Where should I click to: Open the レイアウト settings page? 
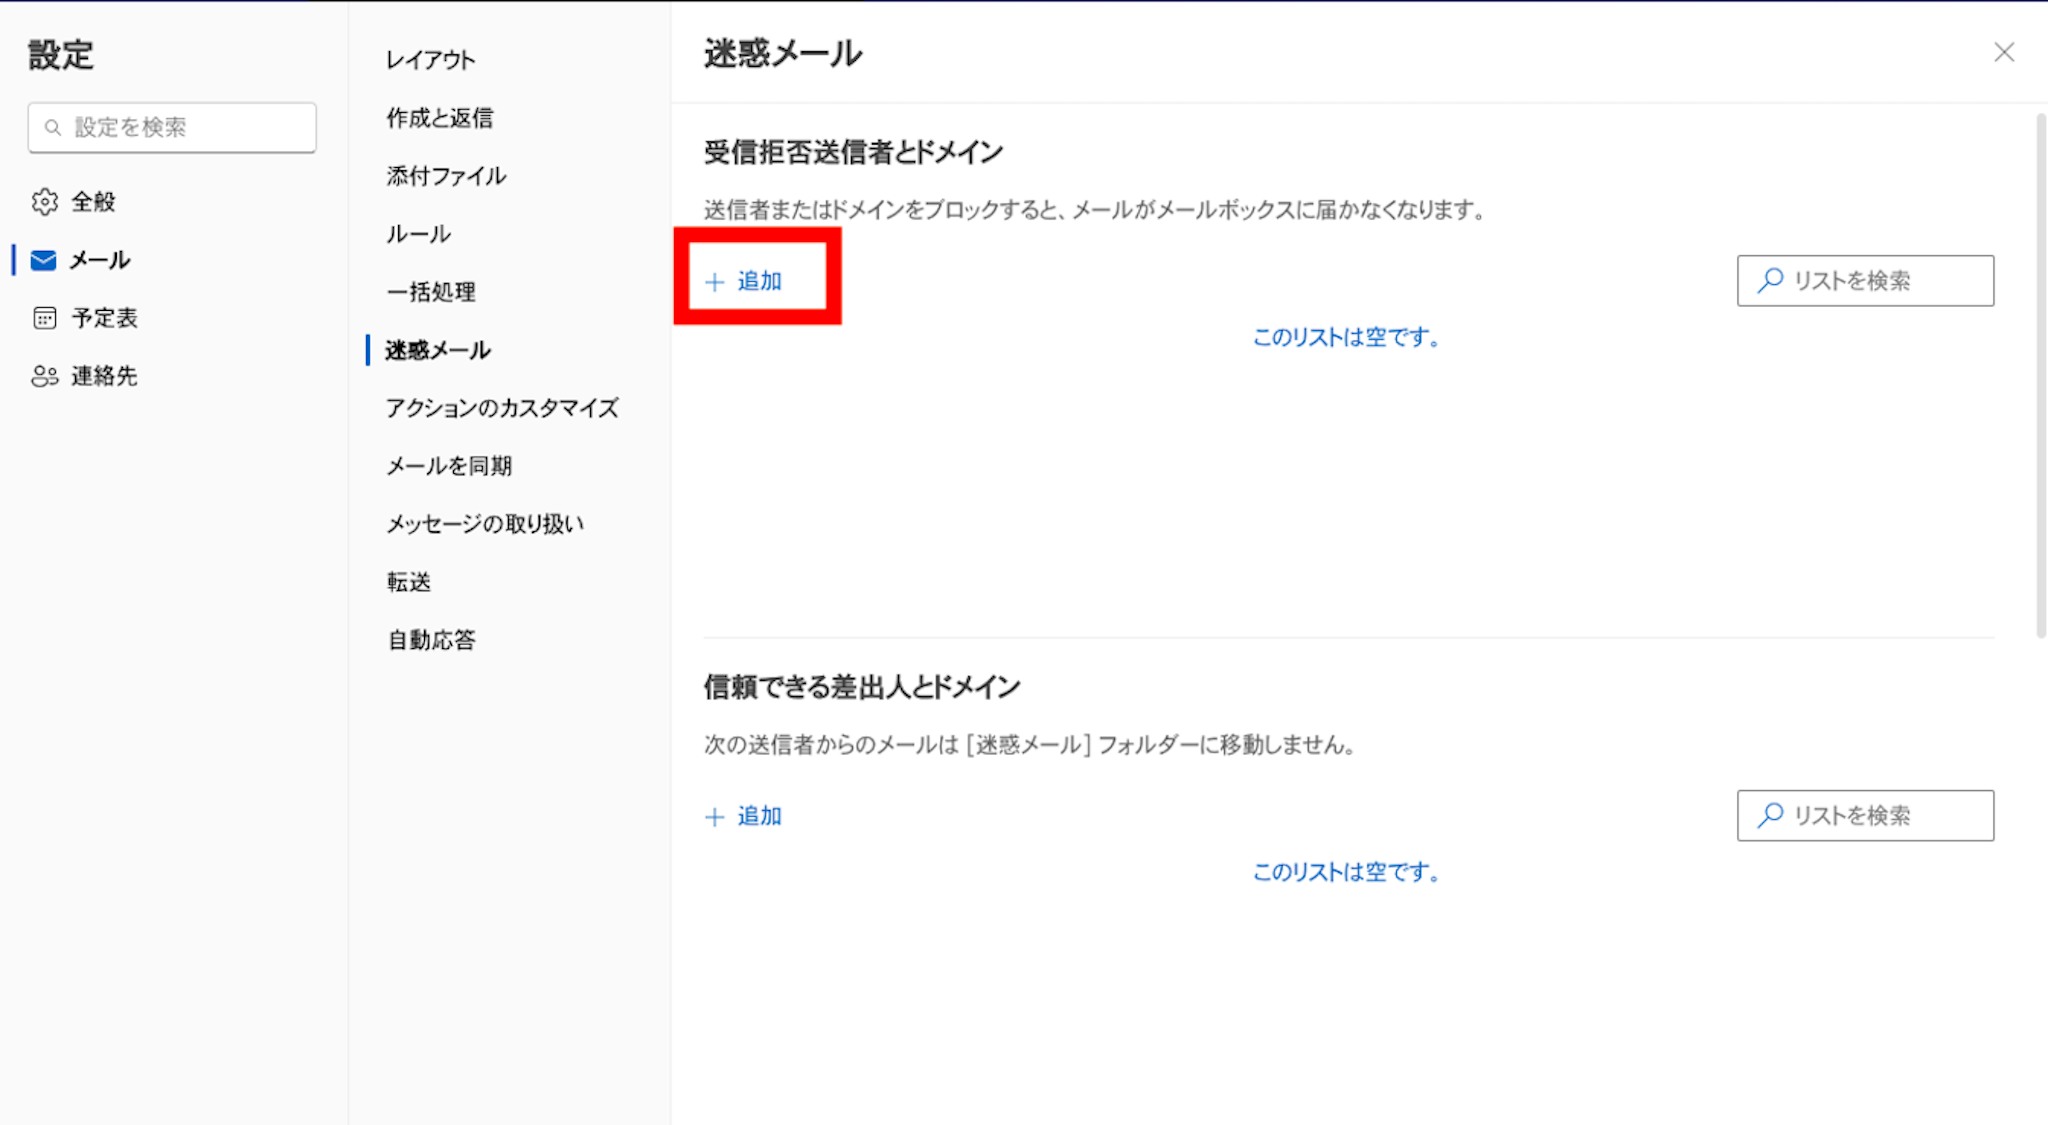coord(430,60)
